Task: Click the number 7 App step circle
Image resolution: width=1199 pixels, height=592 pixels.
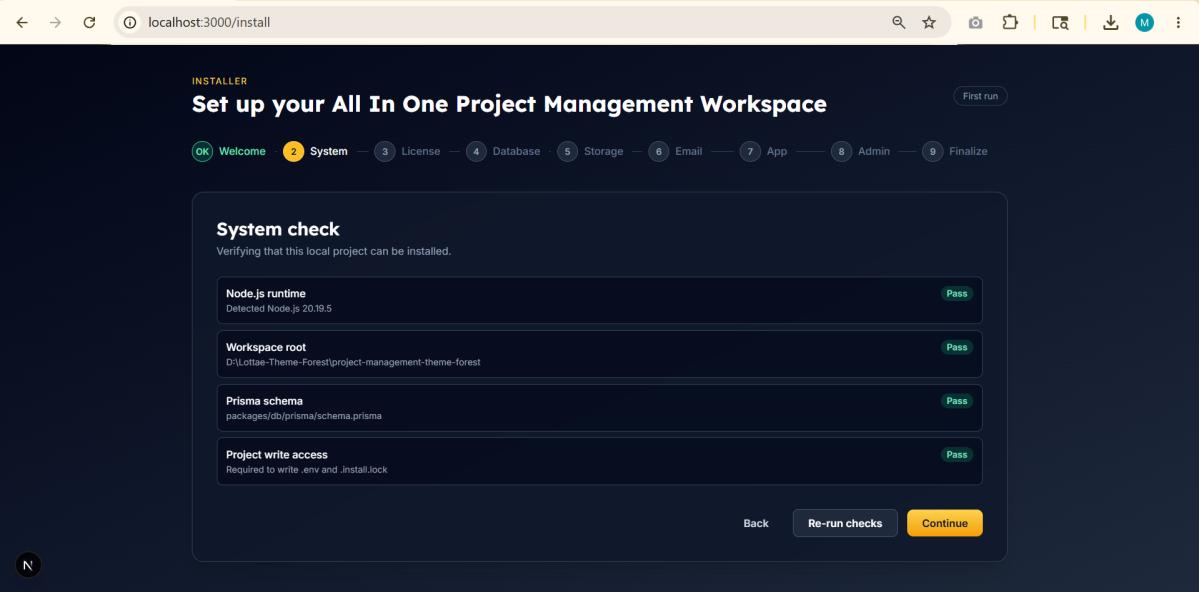Action: coord(750,151)
